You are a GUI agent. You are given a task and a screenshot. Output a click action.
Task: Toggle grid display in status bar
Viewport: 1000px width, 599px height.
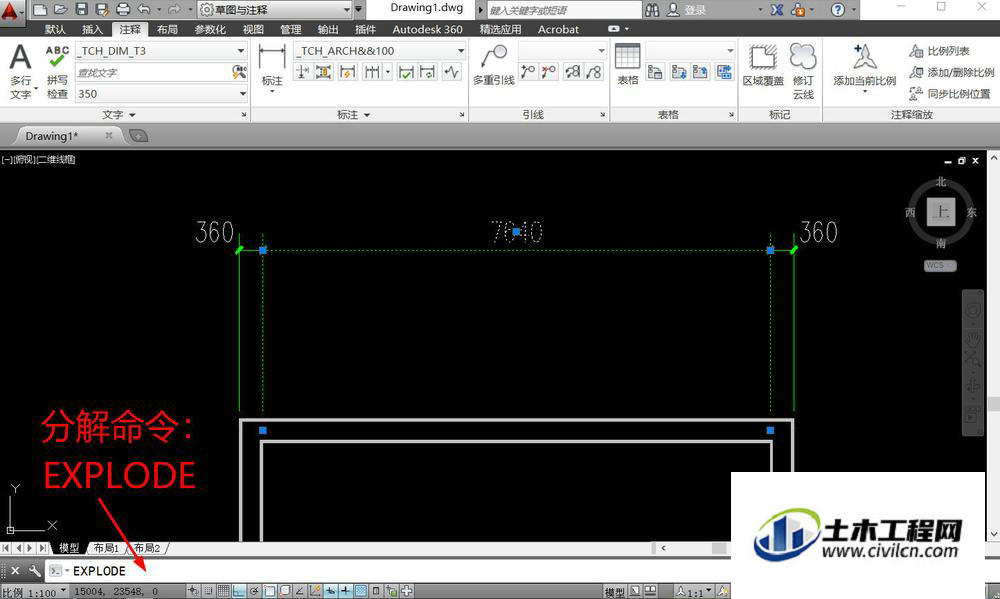coord(223,591)
